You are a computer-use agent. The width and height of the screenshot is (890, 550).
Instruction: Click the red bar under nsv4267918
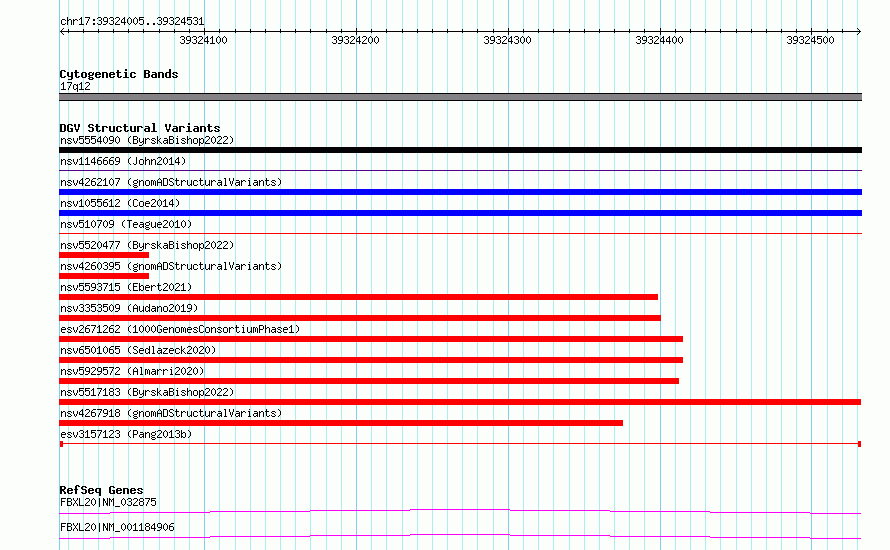341,423
